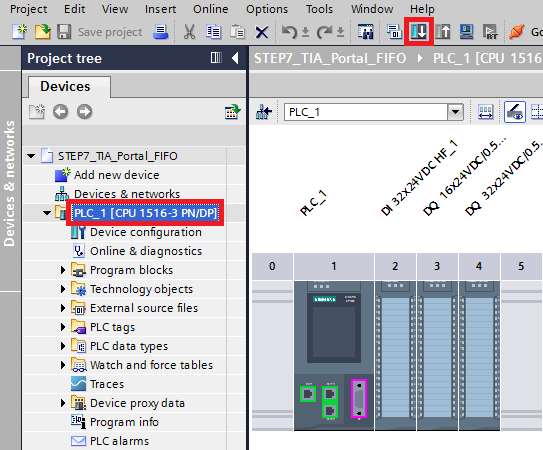Click the Copy icon
The width and height of the screenshot is (543, 450).
(214, 32)
